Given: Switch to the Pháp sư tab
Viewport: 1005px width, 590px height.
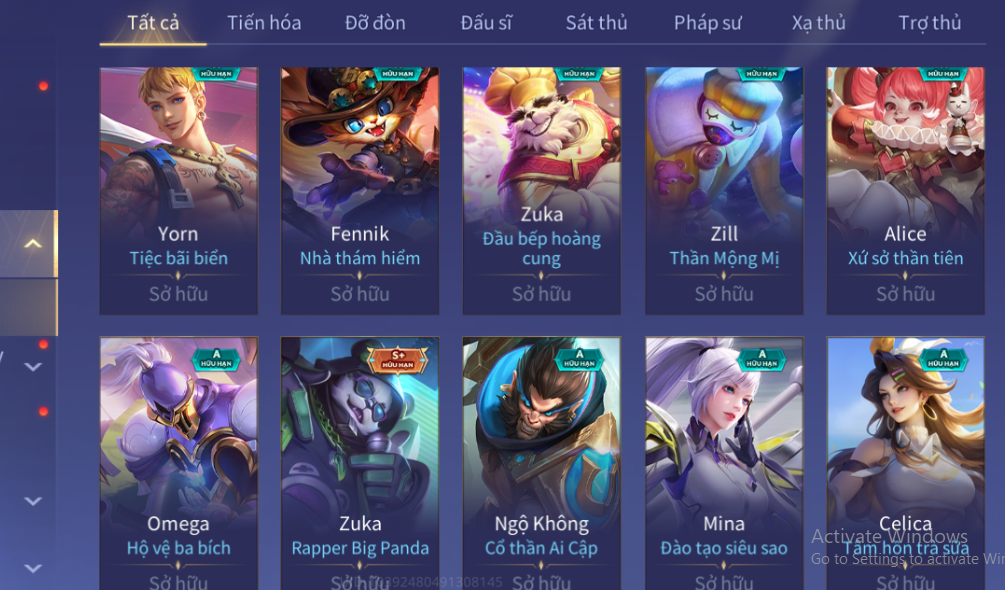Looking at the screenshot, I should tap(708, 23).
